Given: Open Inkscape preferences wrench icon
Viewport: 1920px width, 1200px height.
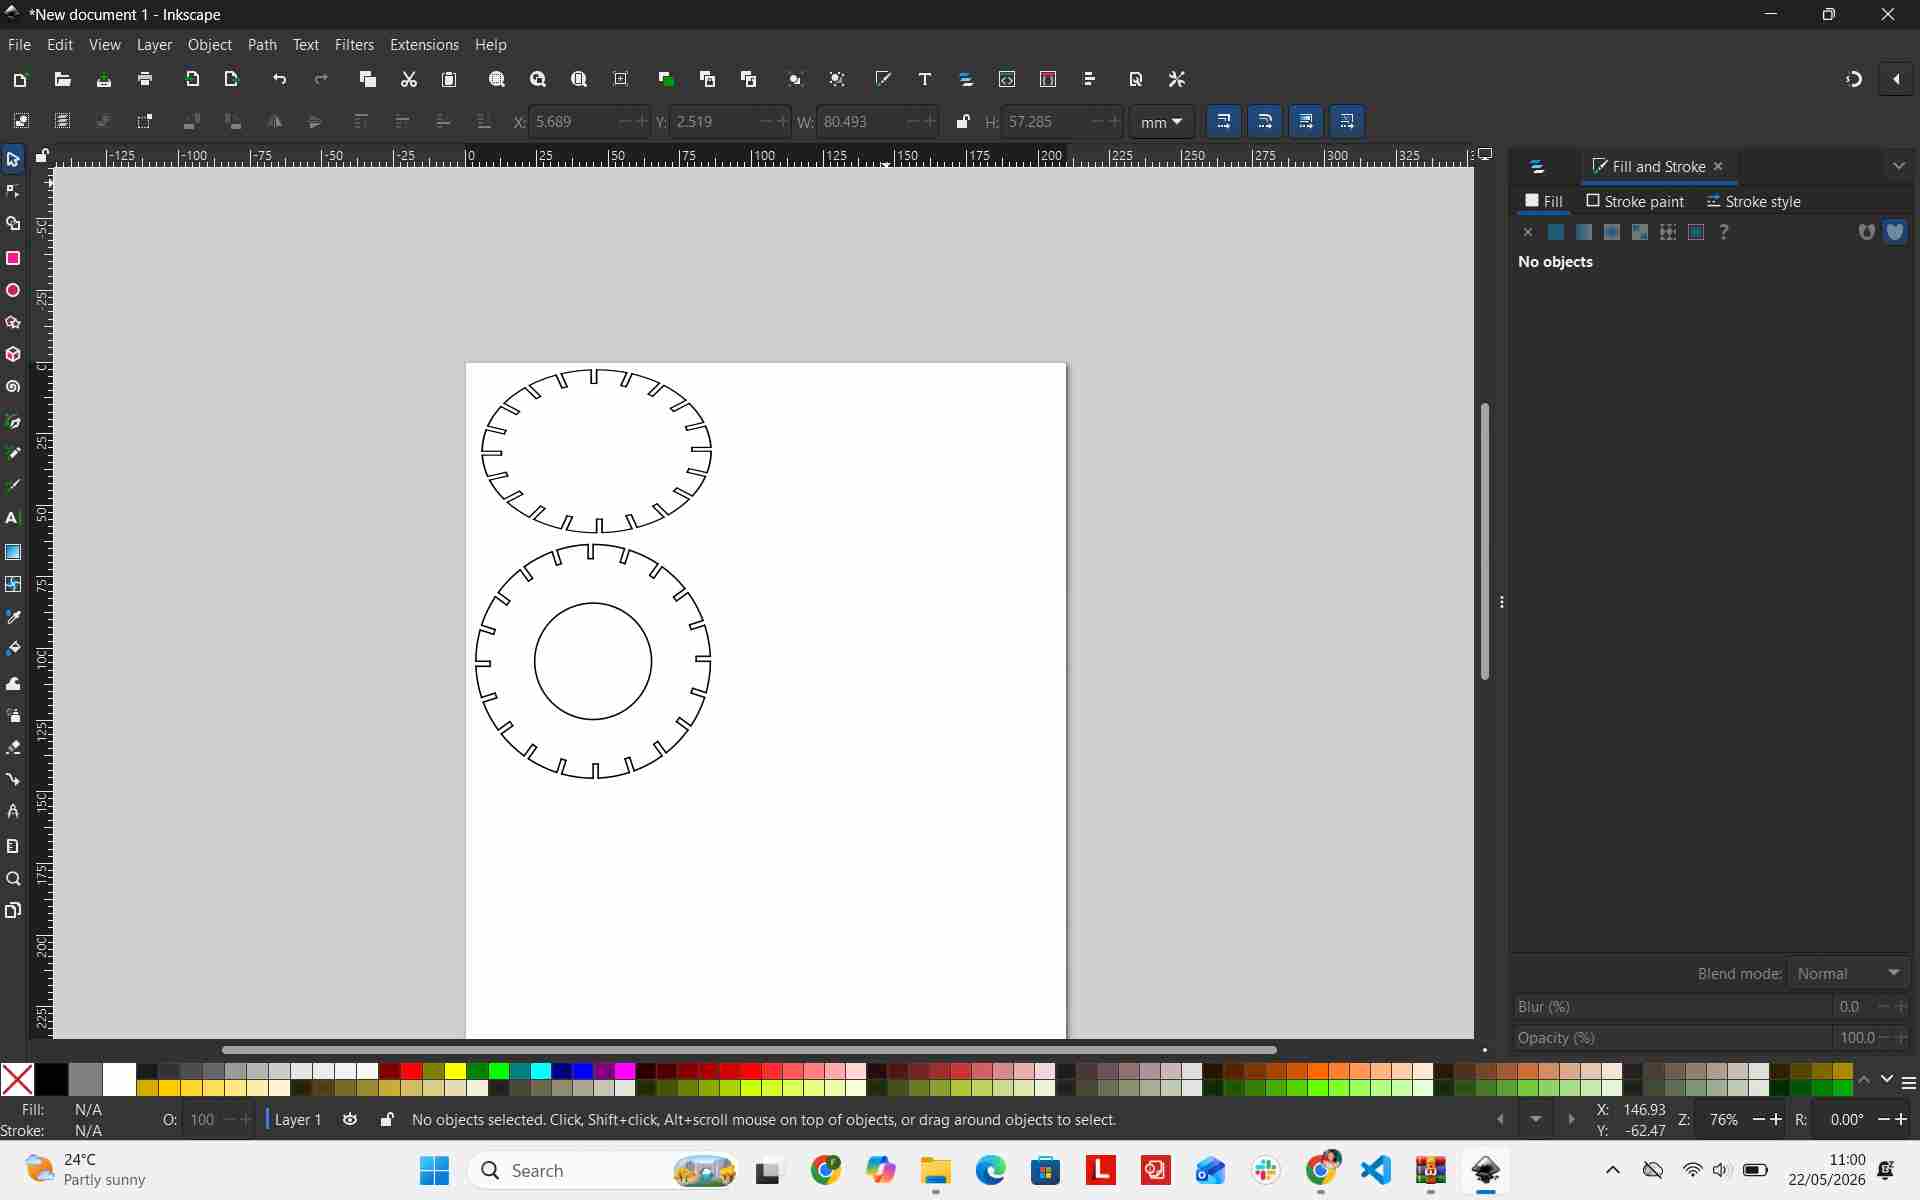Looking at the screenshot, I should [1177, 79].
